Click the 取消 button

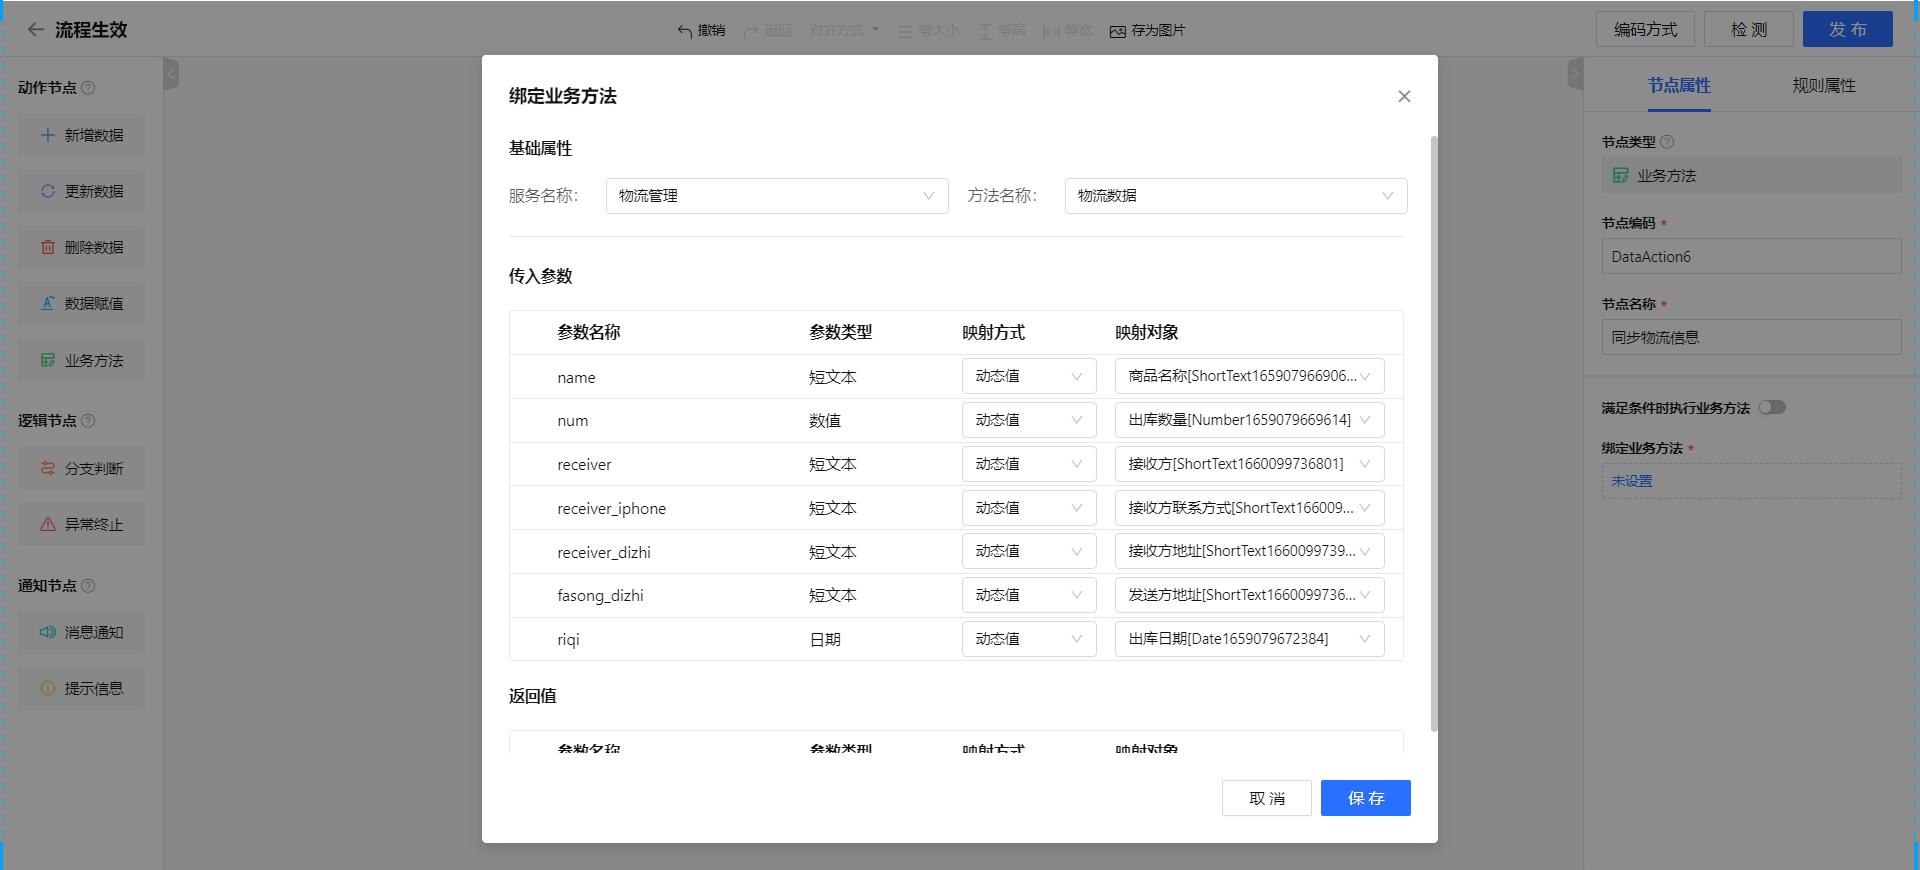(1267, 798)
